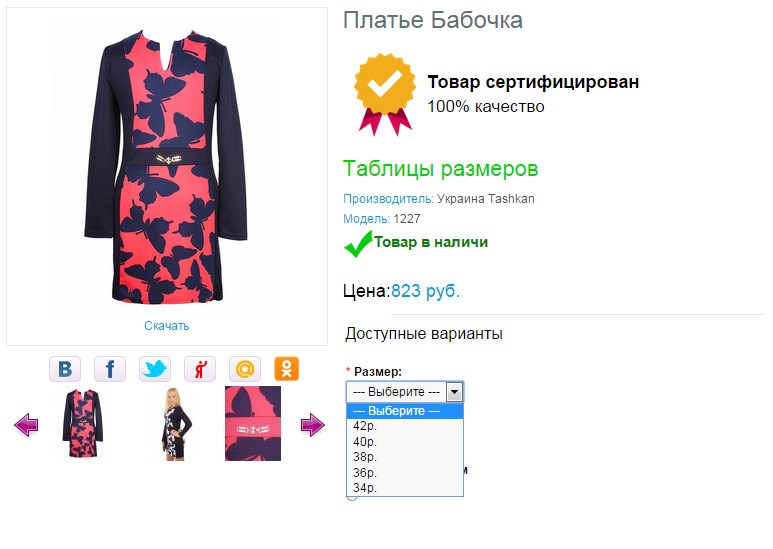Open the belt close-up thumbnail
Image resolution: width=773 pixels, height=549 pixels.
click(x=253, y=423)
